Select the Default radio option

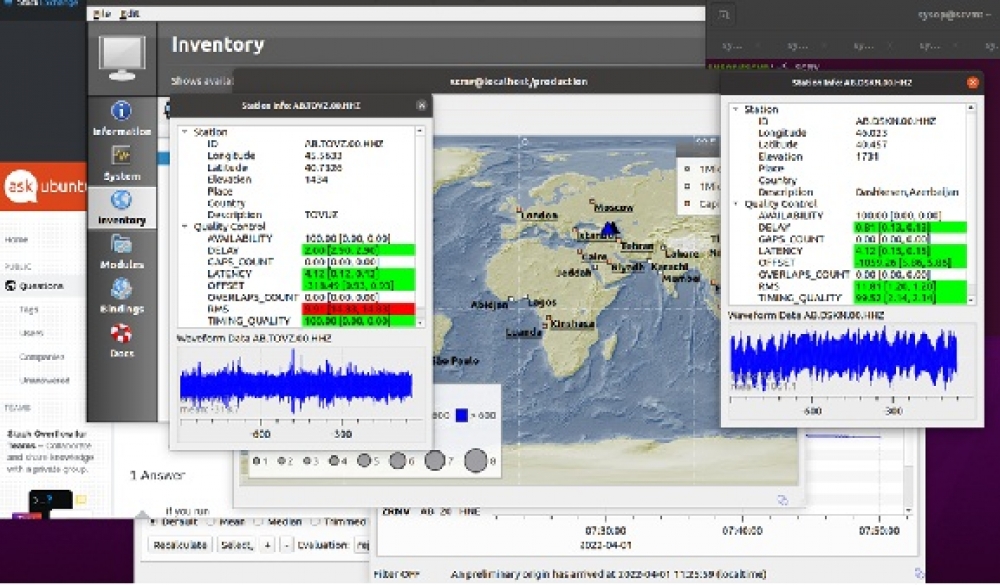click(153, 521)
